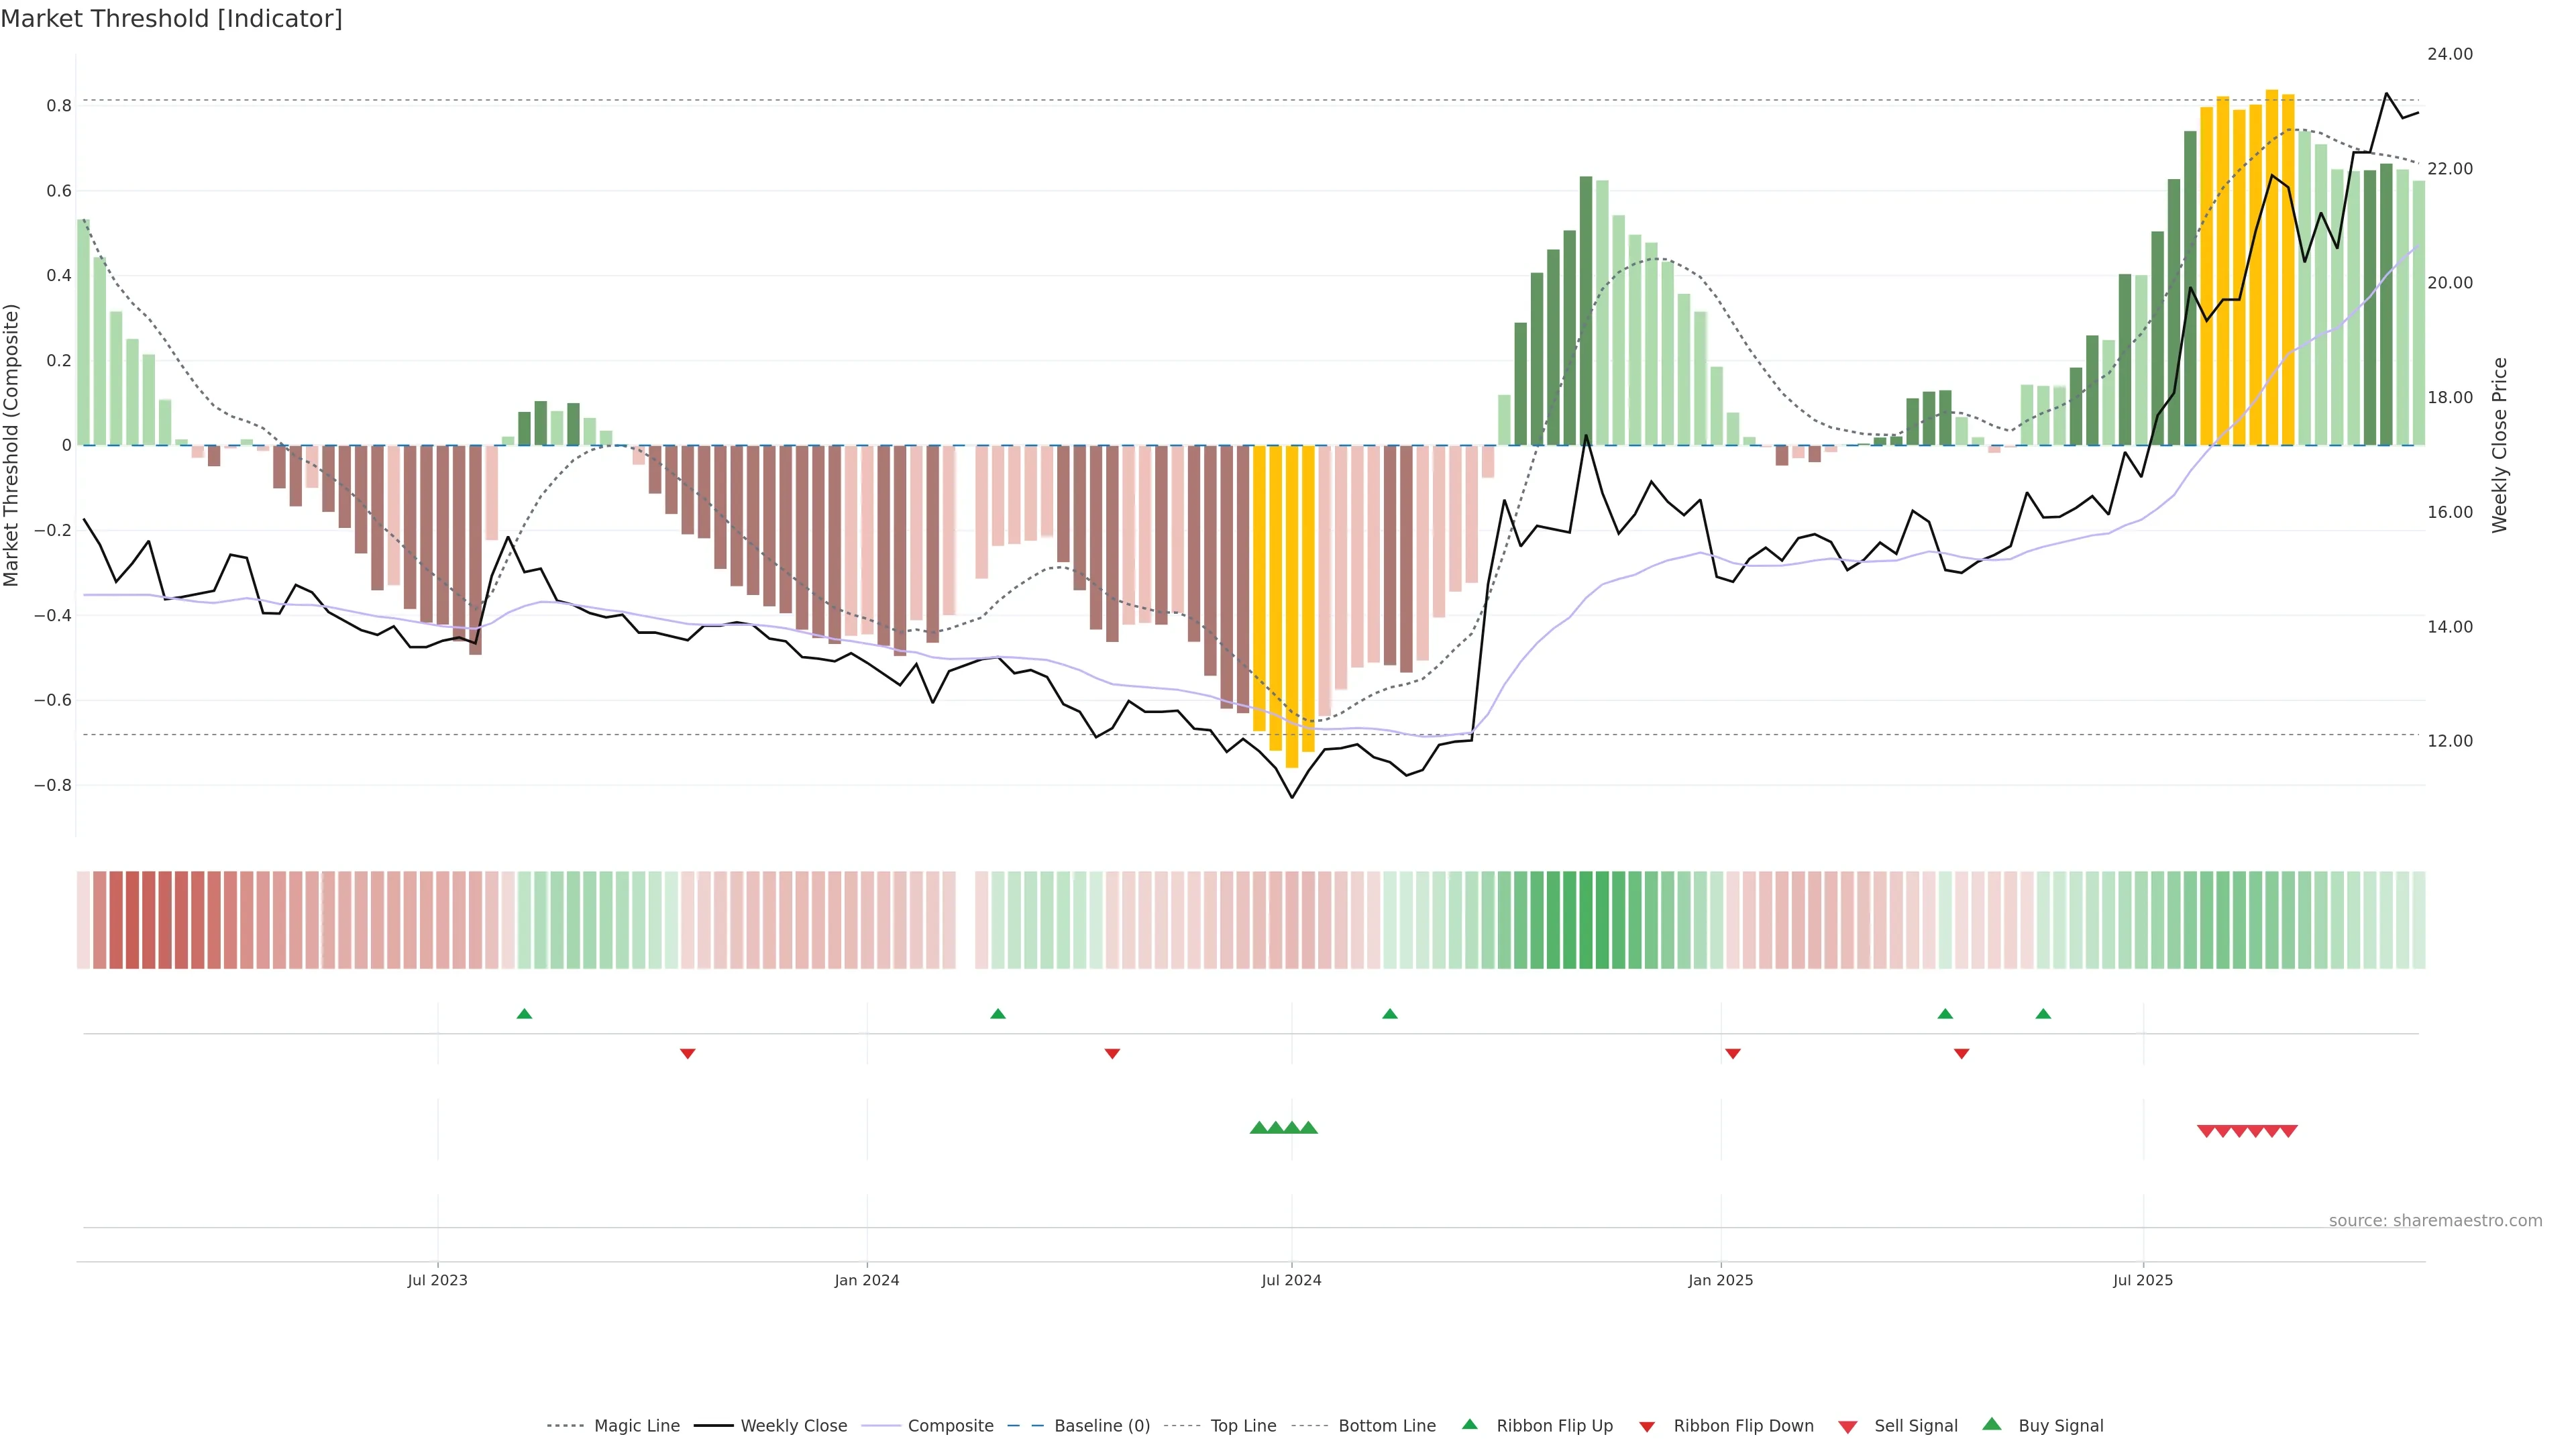Screen dimensions: 2576x1449
Task: Click the leftmost green ribbon flip up marker
Action: [x=524, y=1014]
